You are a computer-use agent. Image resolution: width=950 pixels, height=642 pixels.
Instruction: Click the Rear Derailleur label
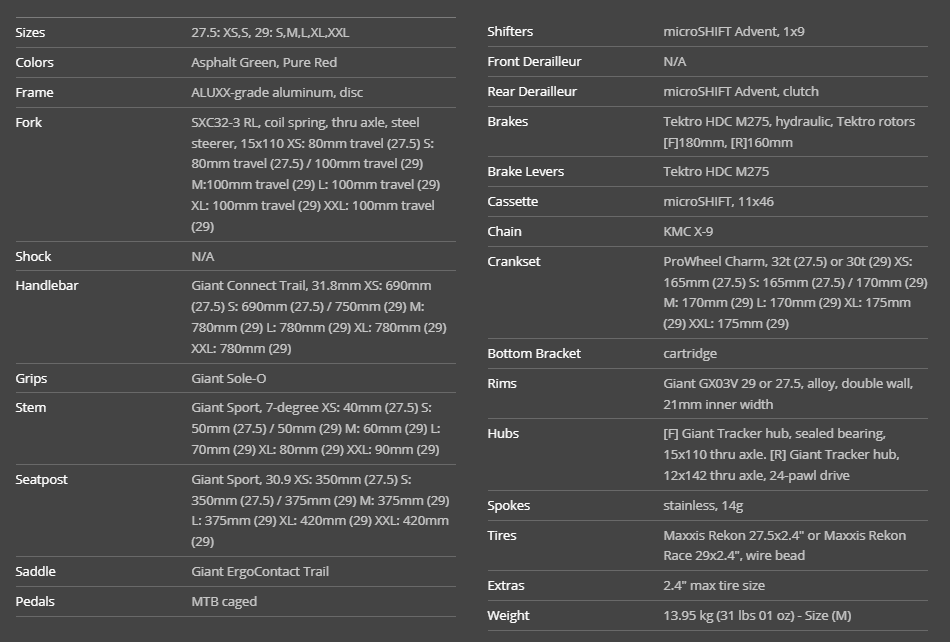coord(532,91)
